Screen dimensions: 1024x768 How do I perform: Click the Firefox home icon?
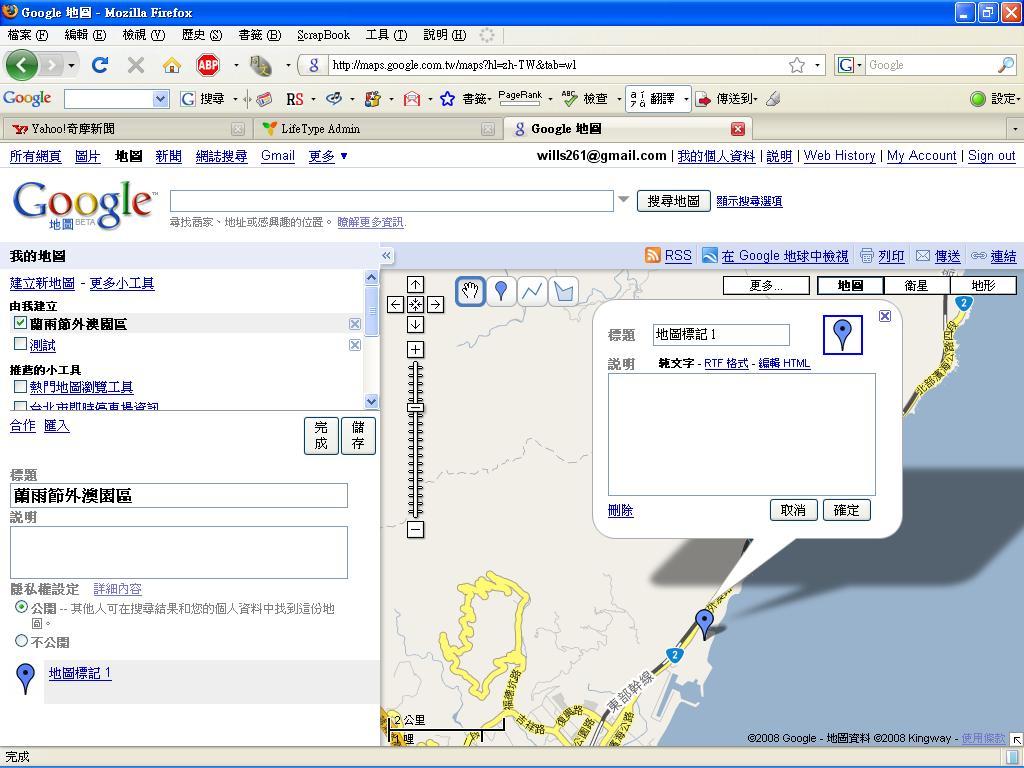tap(172, 65)
